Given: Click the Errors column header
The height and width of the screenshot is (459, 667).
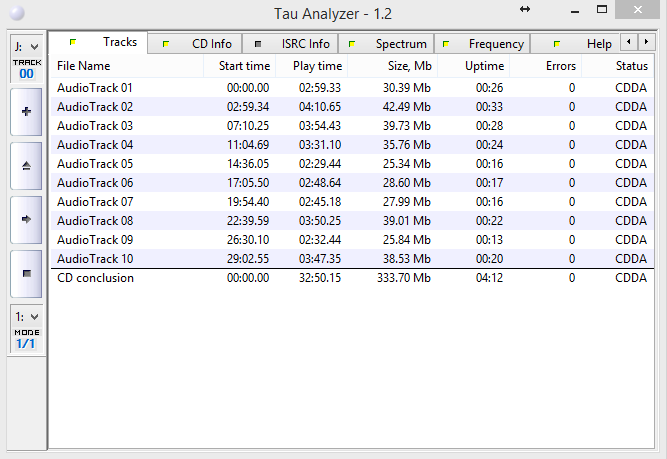Looking at the screenshot, I should click(545, 66).
